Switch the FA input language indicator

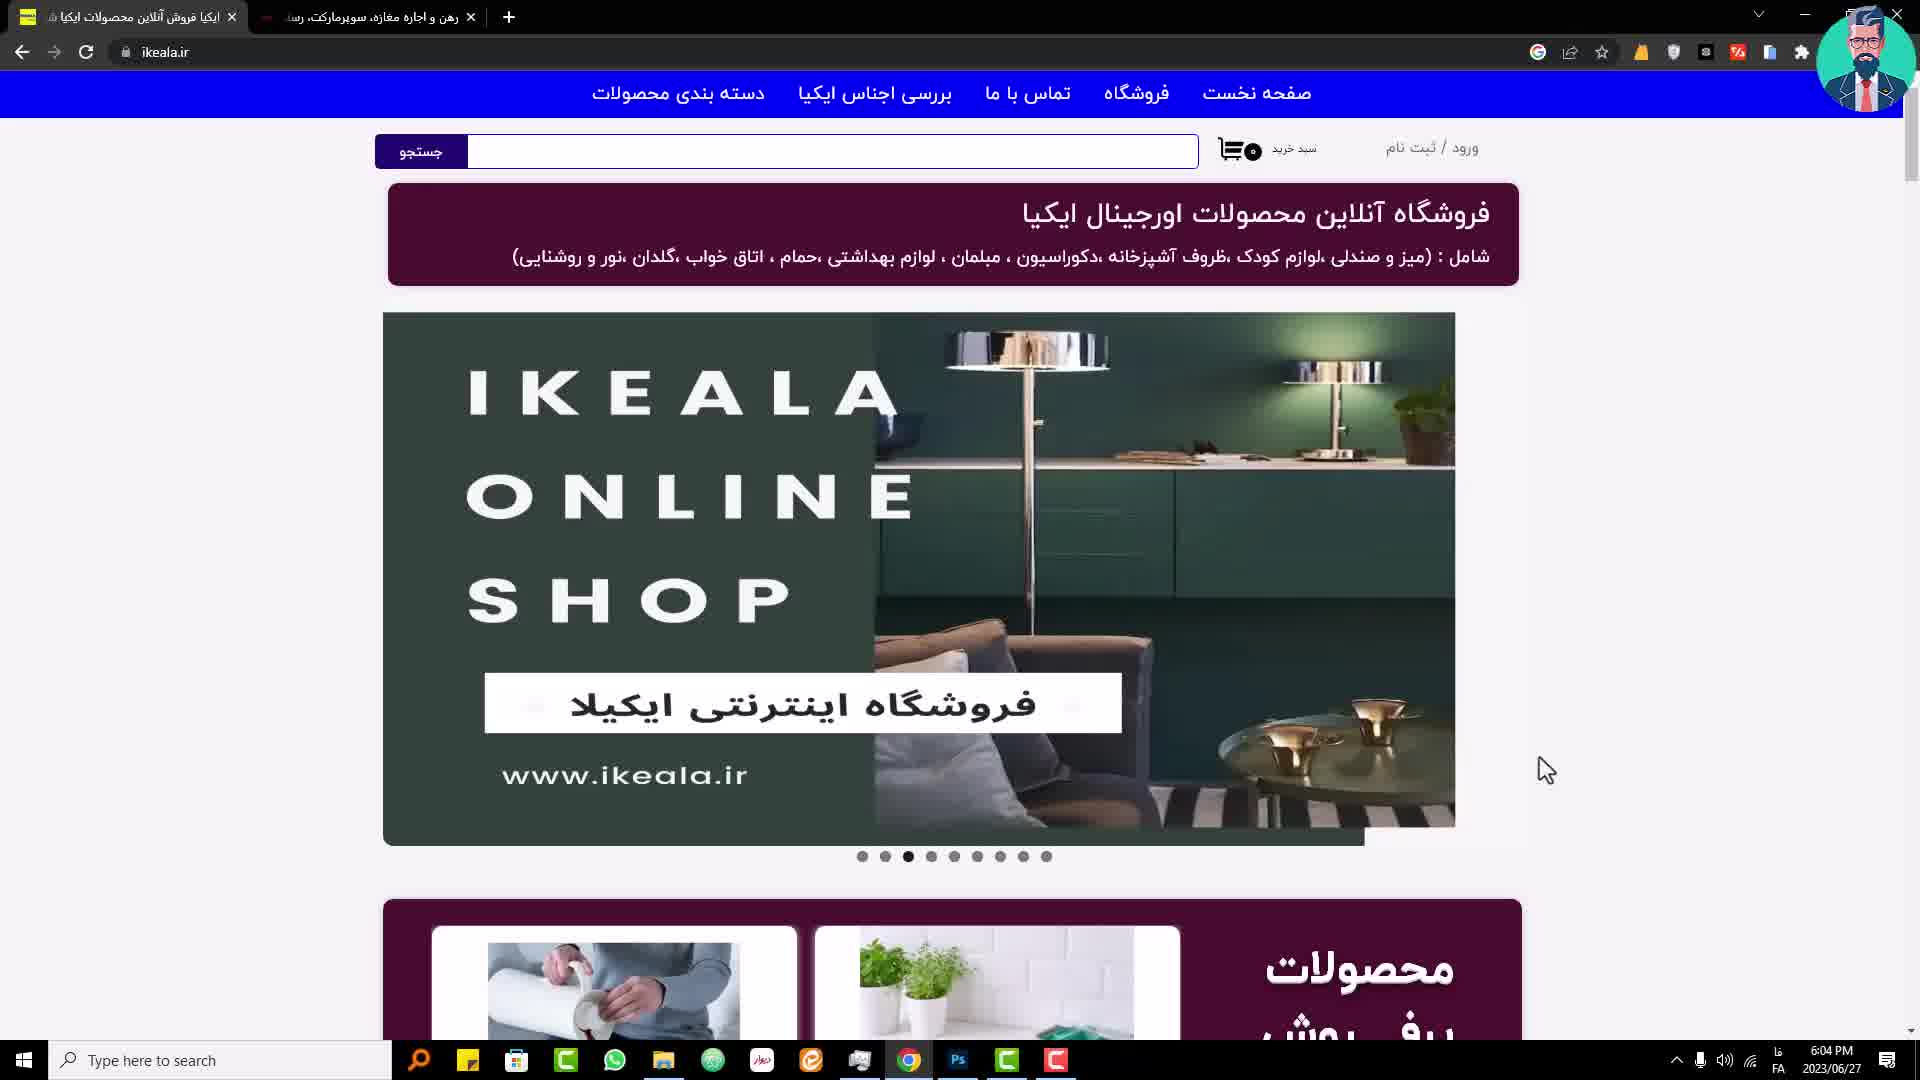(x=1778, y=1060)
